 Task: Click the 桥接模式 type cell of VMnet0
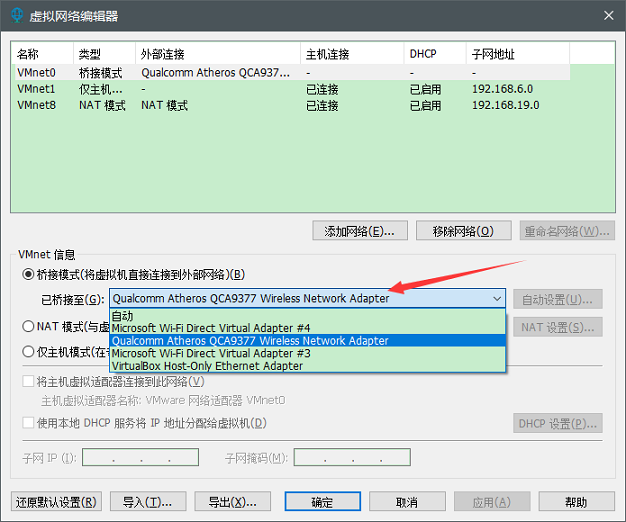[101, 73]
